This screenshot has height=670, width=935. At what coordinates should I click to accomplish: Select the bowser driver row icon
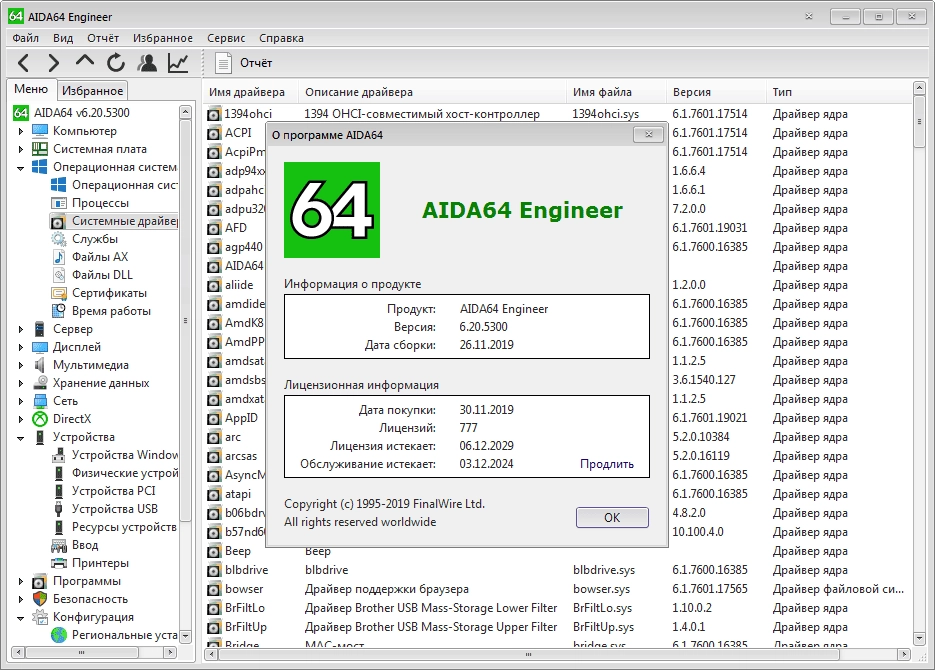(213, 589)
